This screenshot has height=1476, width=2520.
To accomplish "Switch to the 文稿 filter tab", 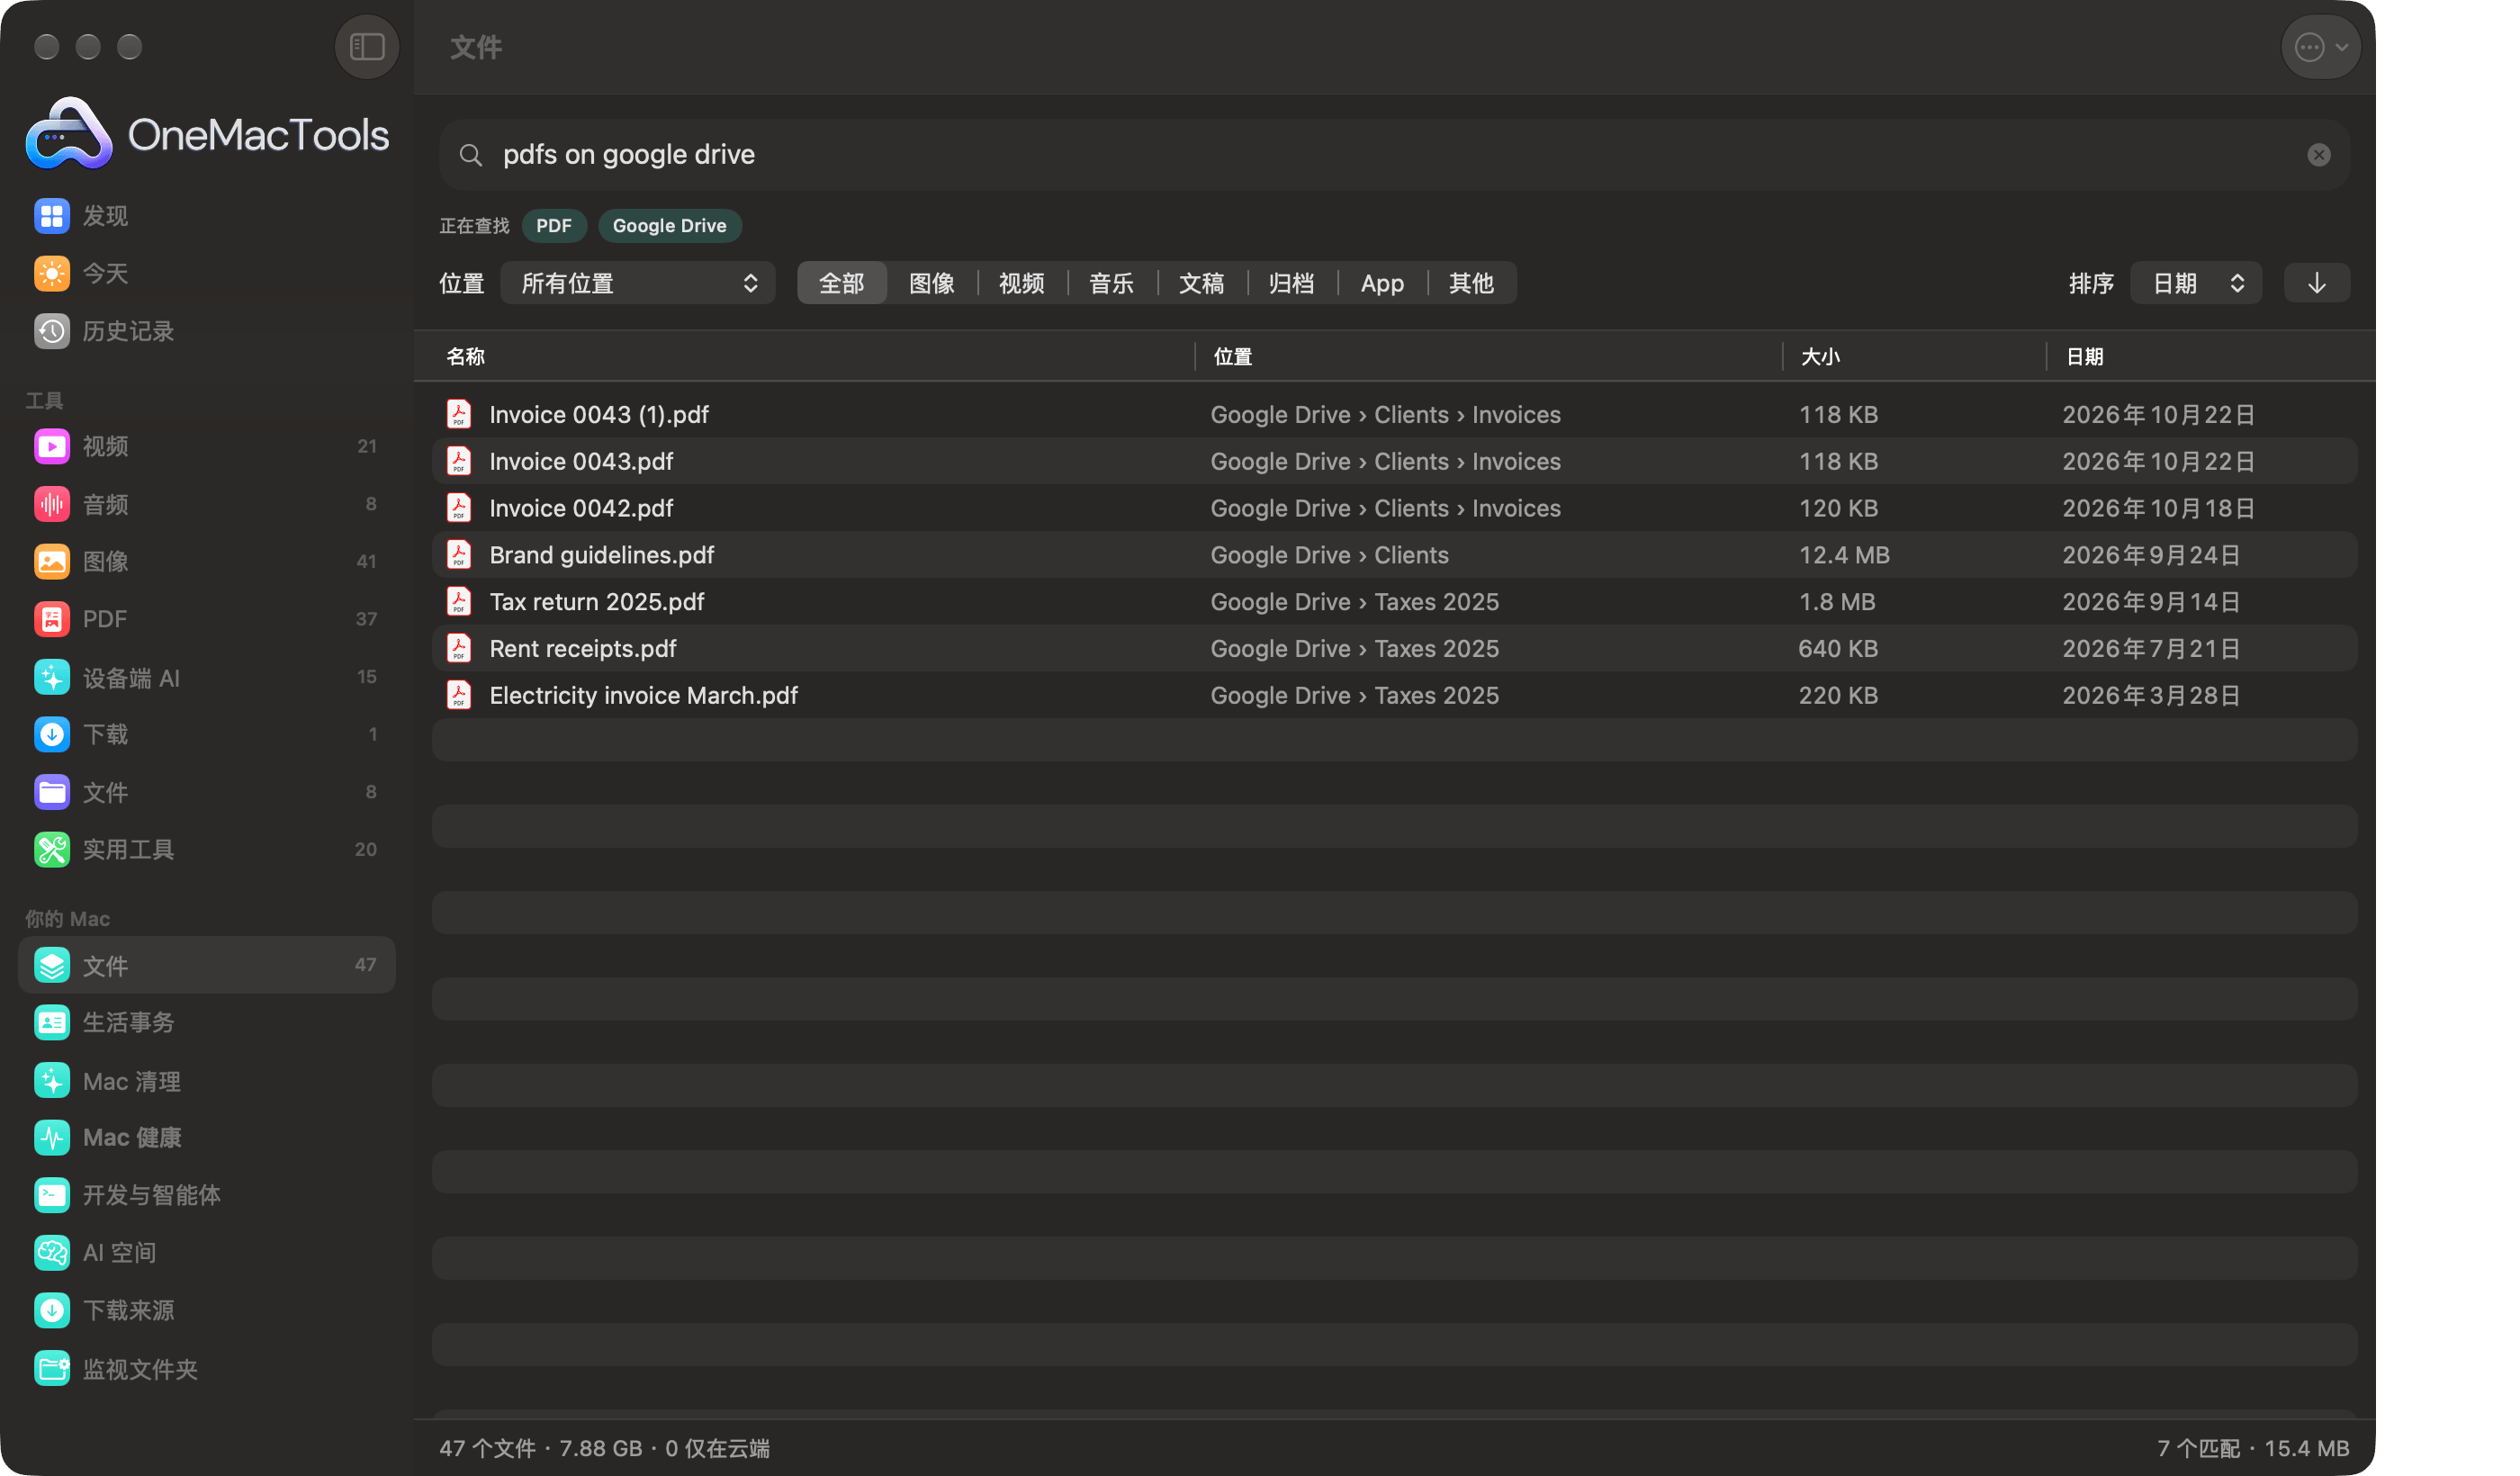I will [1201, 283].
